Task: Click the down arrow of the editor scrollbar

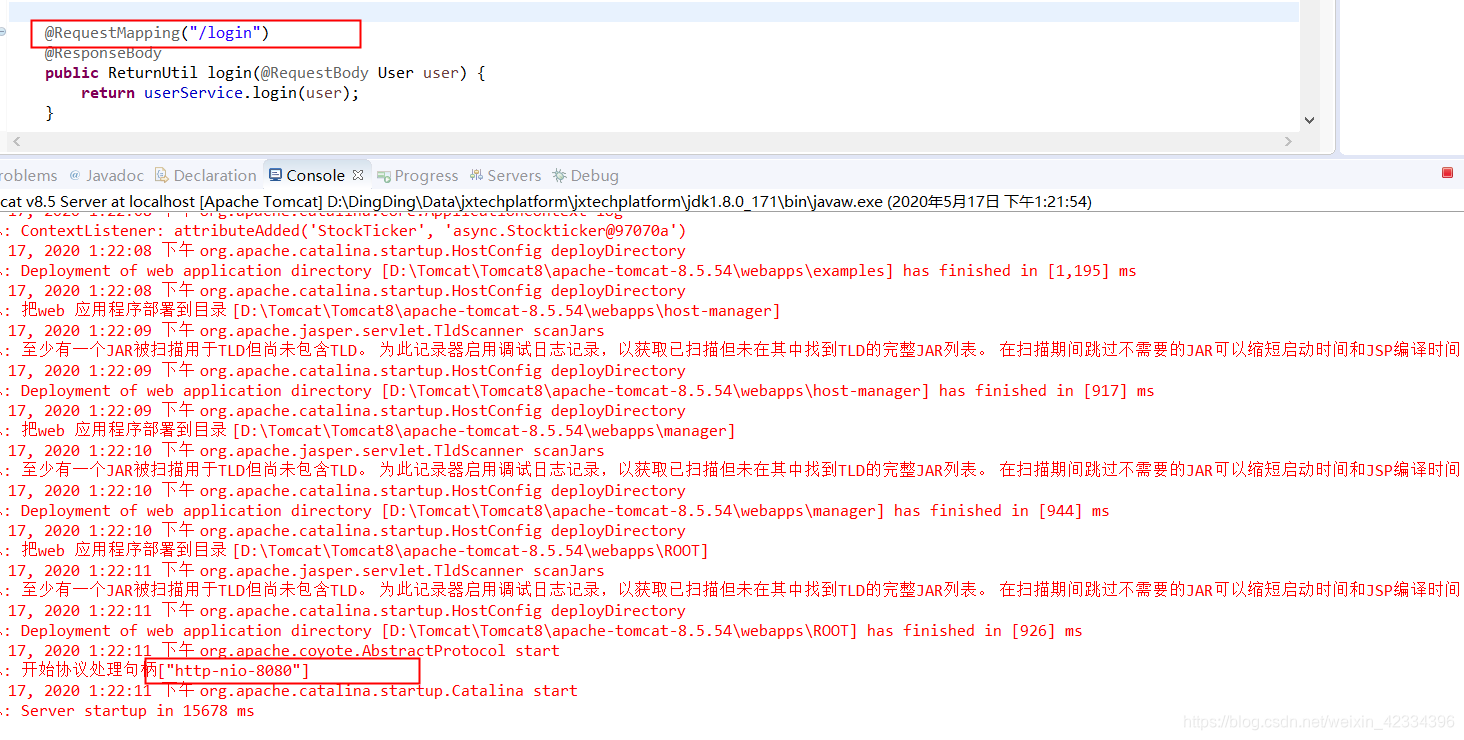Action: [x=1309, y=119]
